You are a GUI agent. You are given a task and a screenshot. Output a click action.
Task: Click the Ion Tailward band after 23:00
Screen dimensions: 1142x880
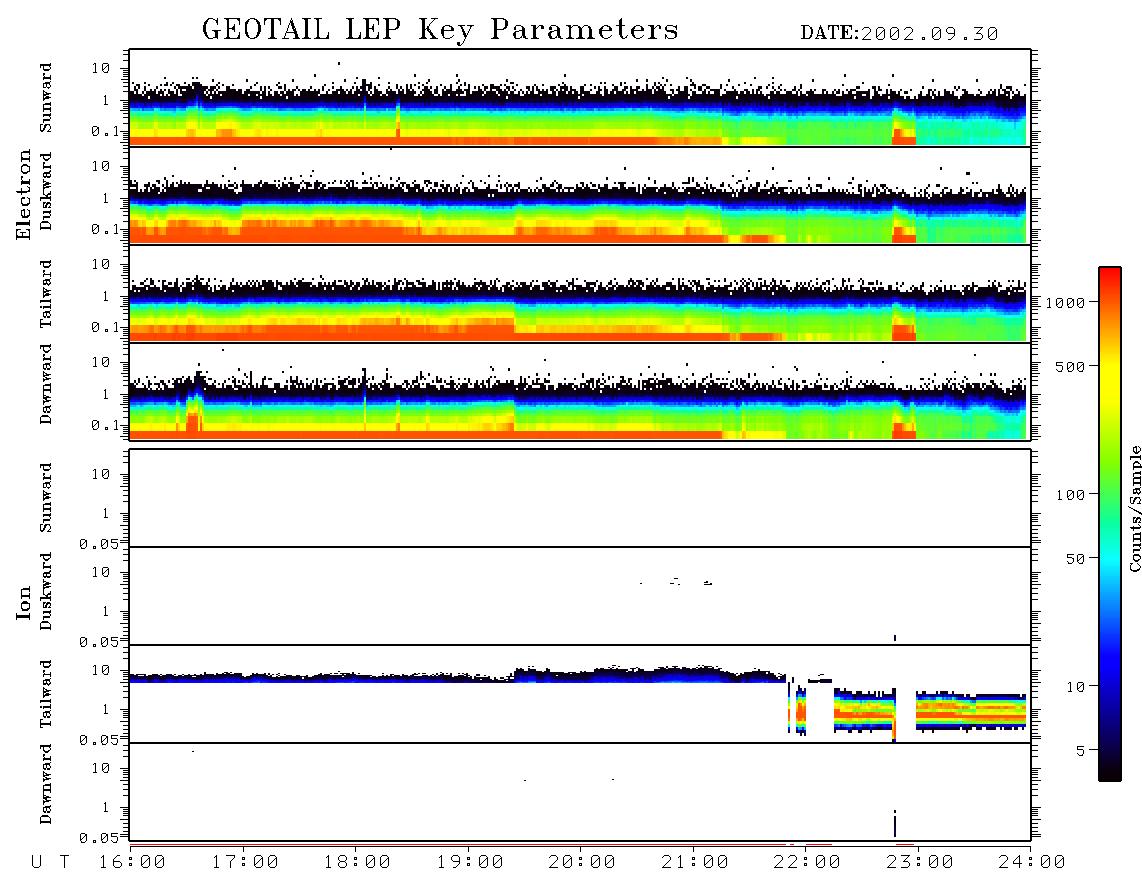(x=971, y=711)
